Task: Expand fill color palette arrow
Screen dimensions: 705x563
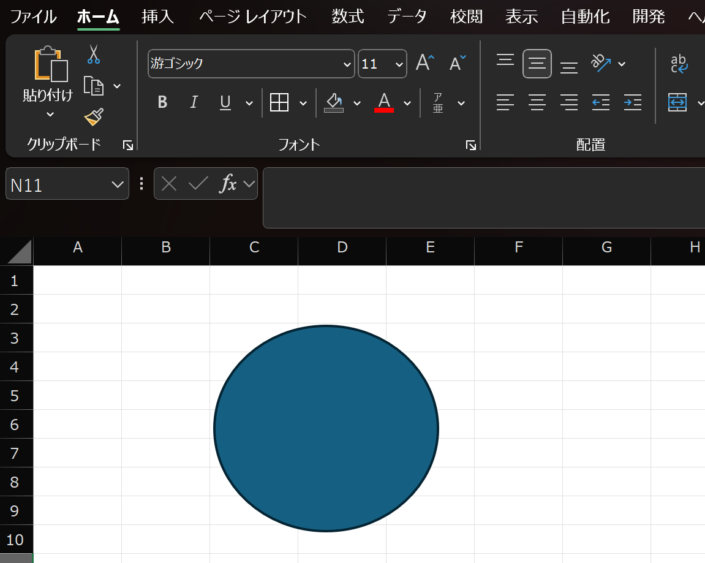Action: 357,103
